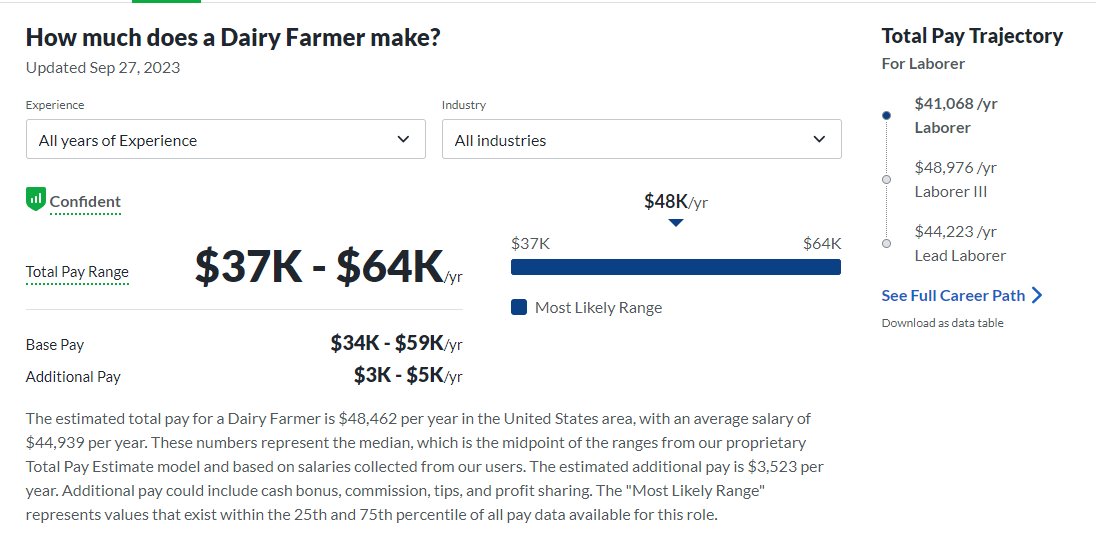1096x536 pixels.
Task: Expand the Experience dropdown arrow
Action: (x=403, y=139)
